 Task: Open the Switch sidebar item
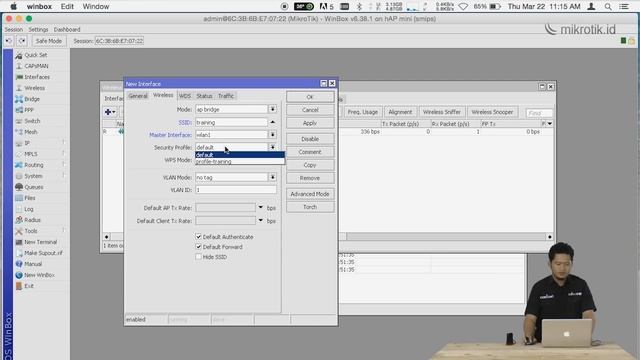[32, 121]
